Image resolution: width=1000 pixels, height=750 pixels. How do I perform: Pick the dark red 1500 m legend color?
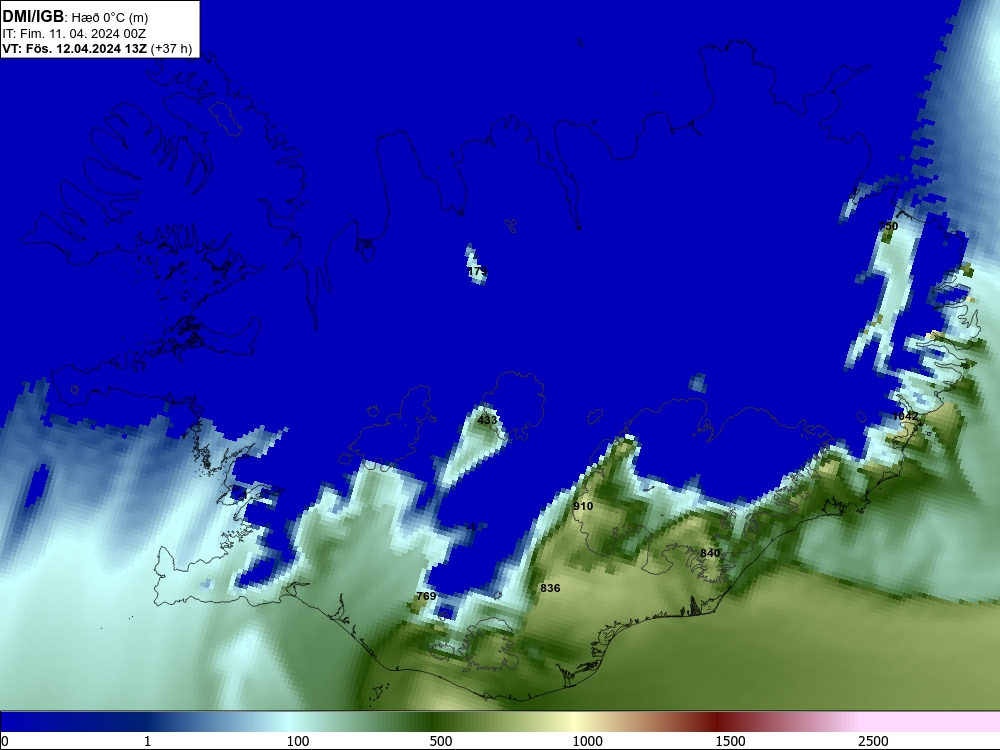click(x=719, y=723)
